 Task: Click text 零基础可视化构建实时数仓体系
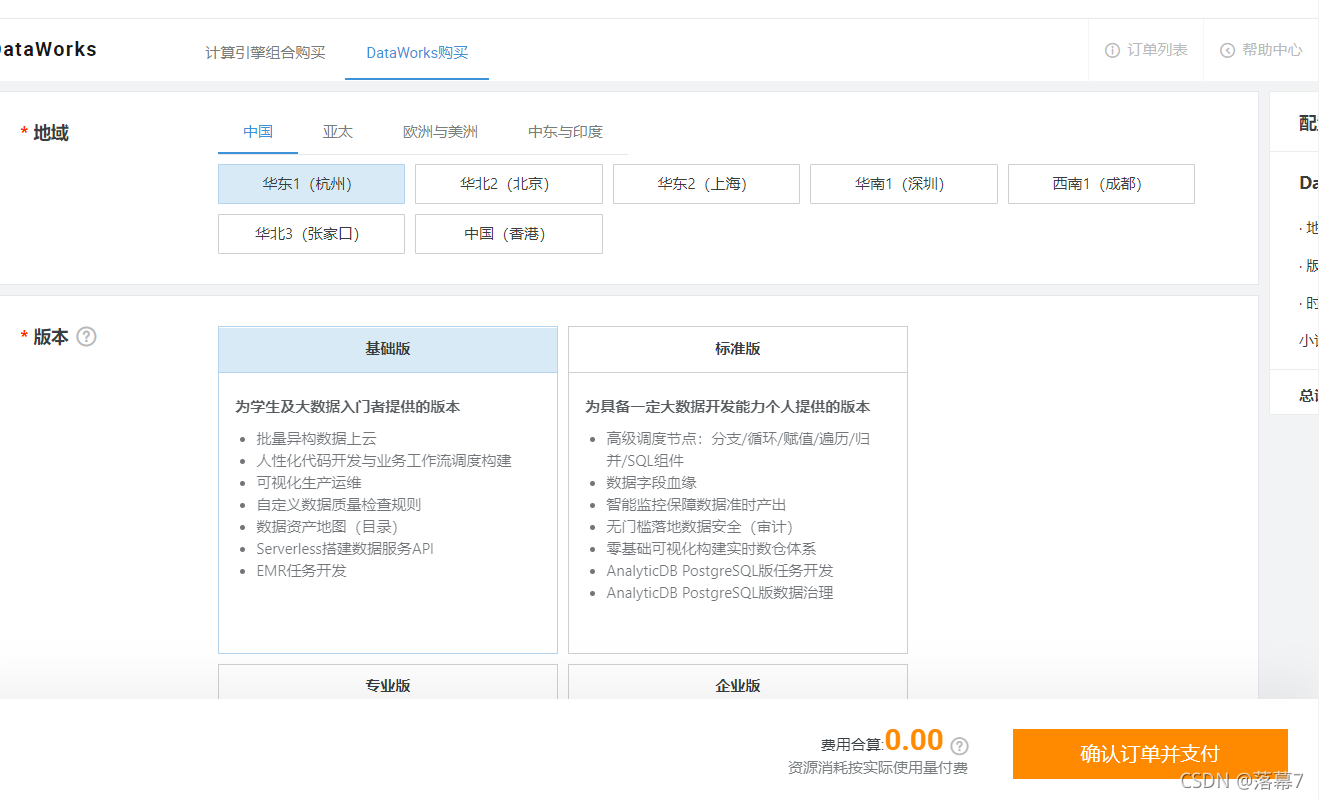click(711, 549)
